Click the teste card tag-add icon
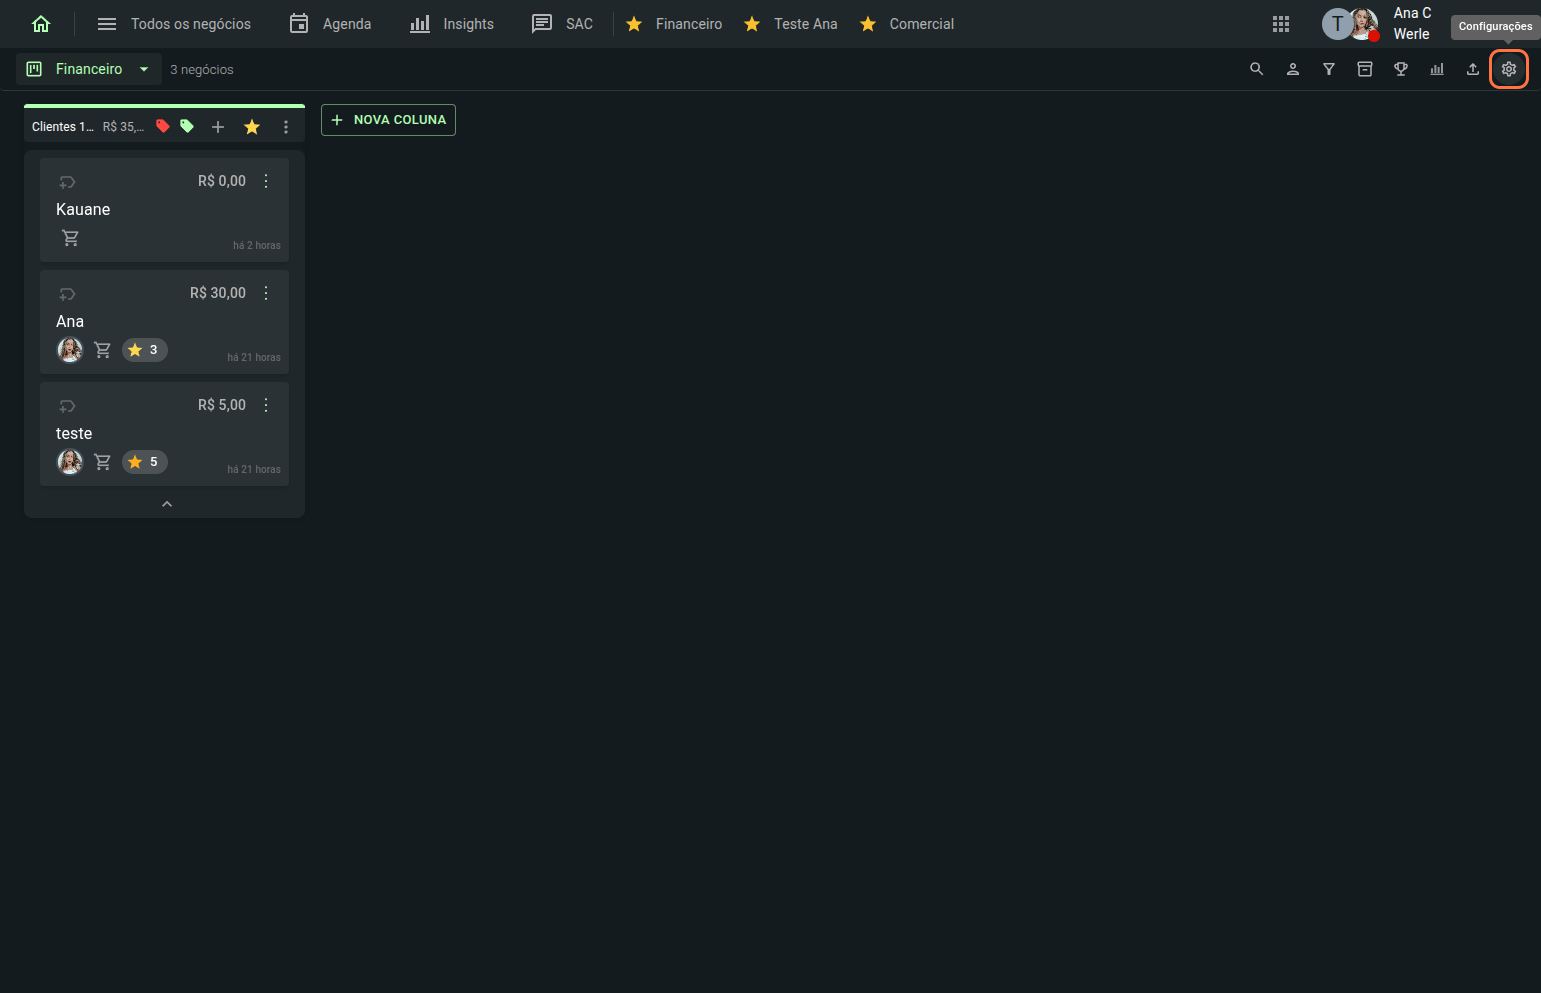This screenshot has width=1541, height=993. coord(67,406)
